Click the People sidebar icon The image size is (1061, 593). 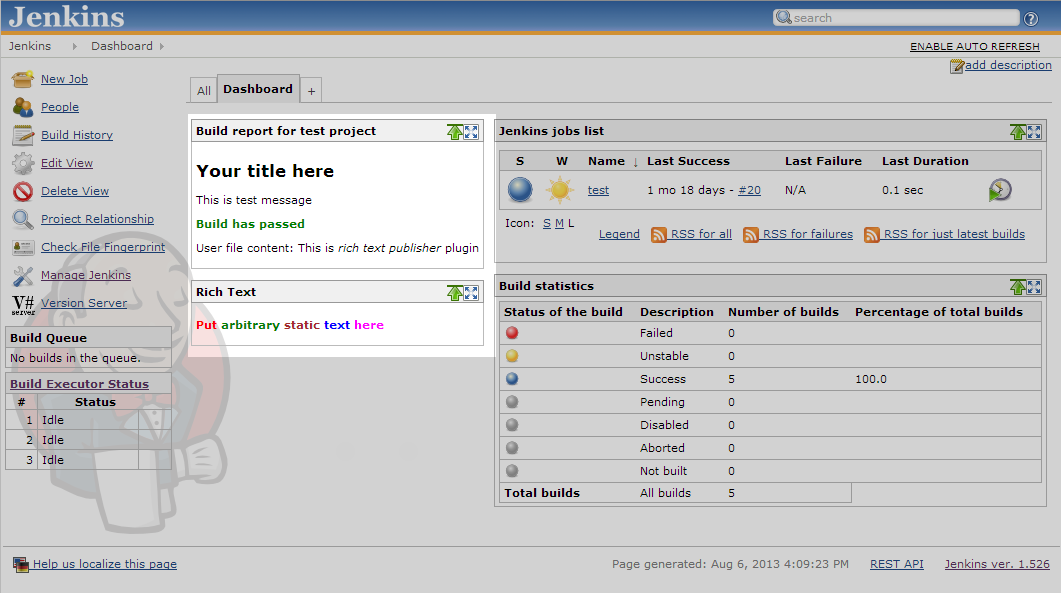pyautogui.click(x=22, y=107)
